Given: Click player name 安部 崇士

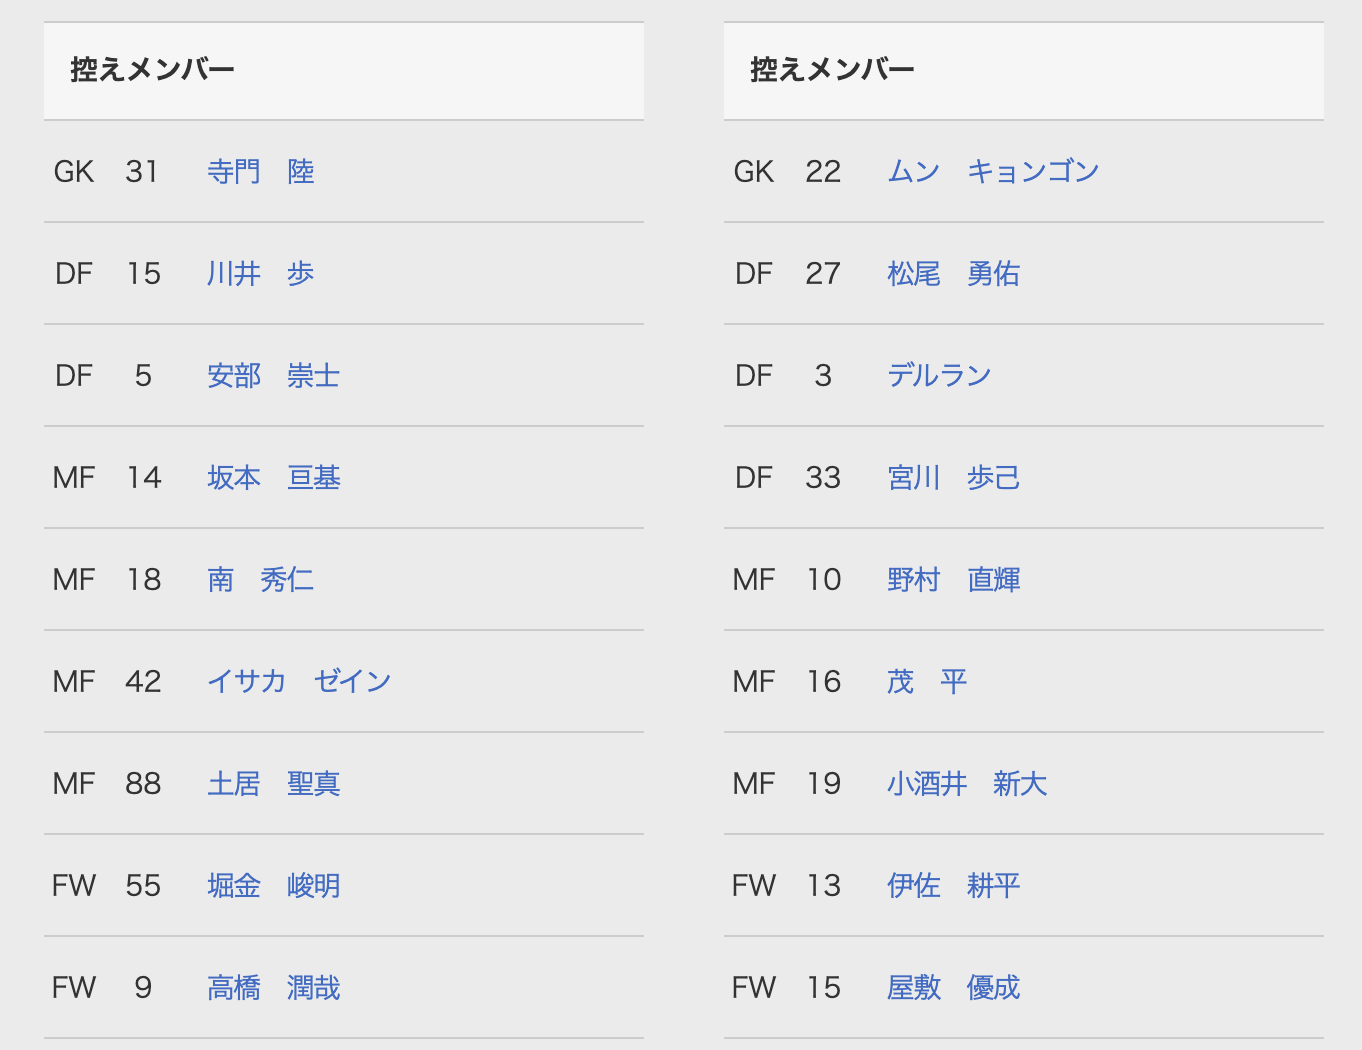Looking at the screenshot, I should coord(274,376).
